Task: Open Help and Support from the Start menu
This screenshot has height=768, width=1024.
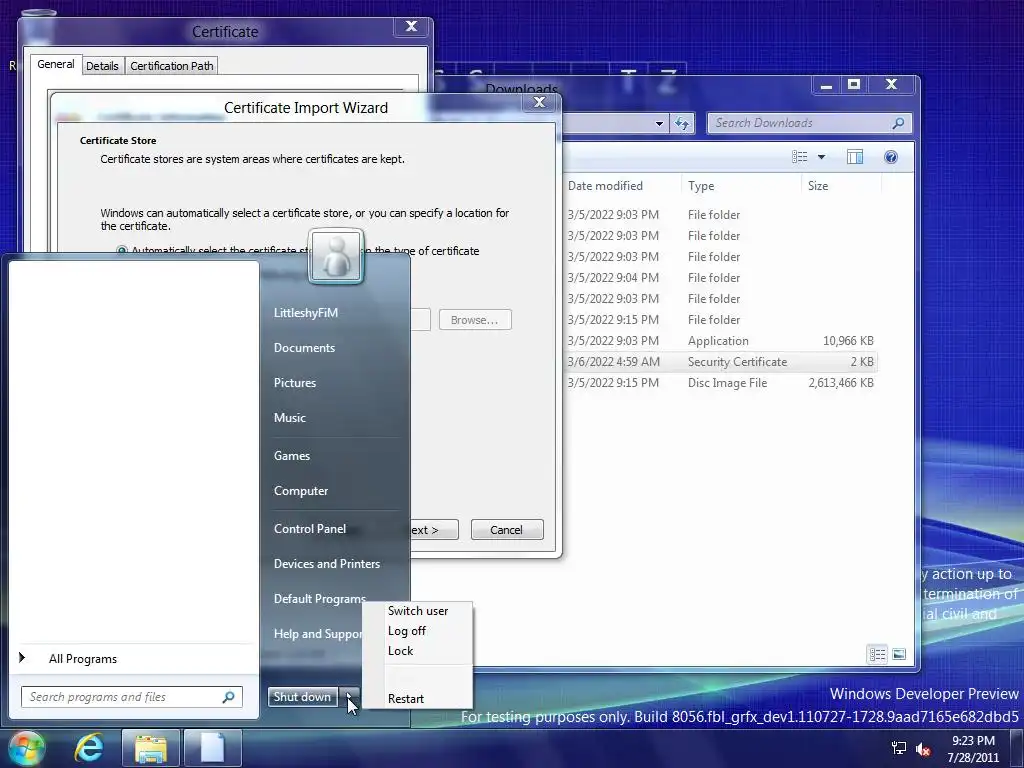Action: pyautogui.click(x=317, y=633)
